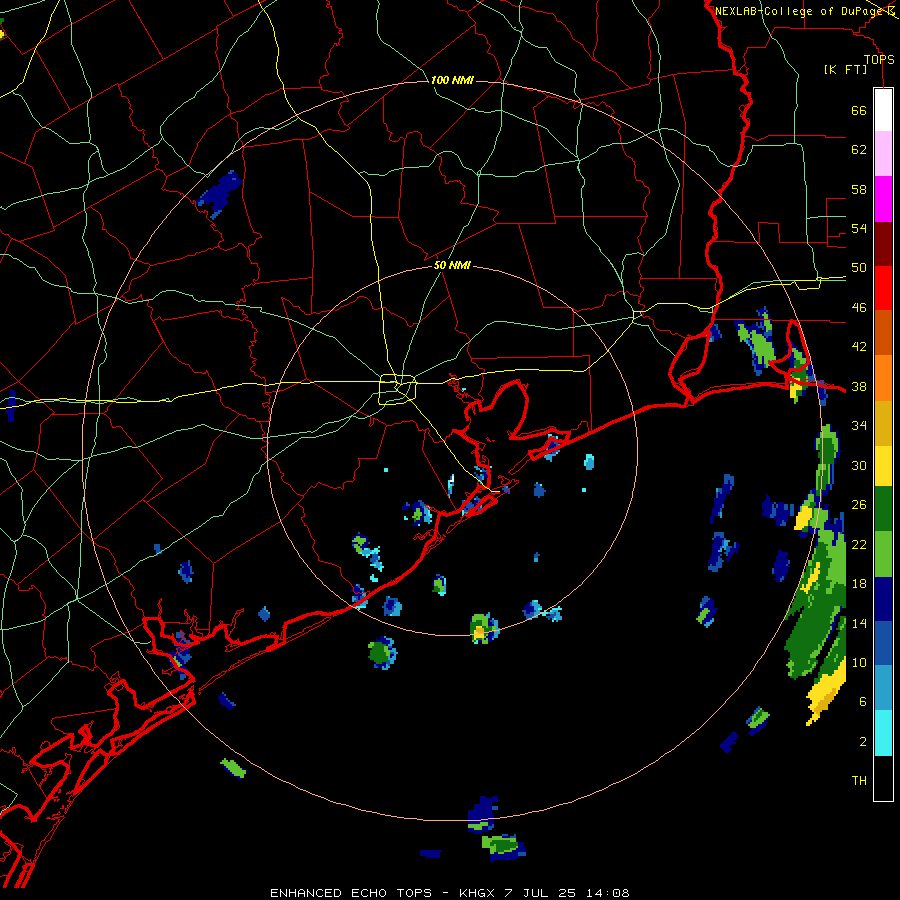Click the '66' legend value
The width and height of the screenshot is (900, 900).
(x=859, y=111)
